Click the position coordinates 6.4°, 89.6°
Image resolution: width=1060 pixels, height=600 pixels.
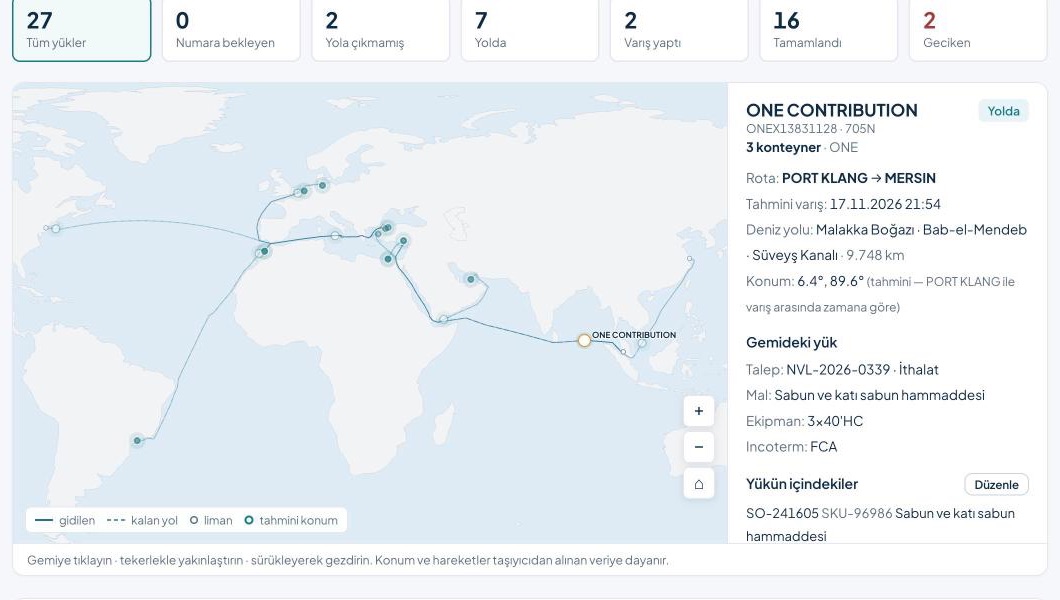(x=830, y=281)
